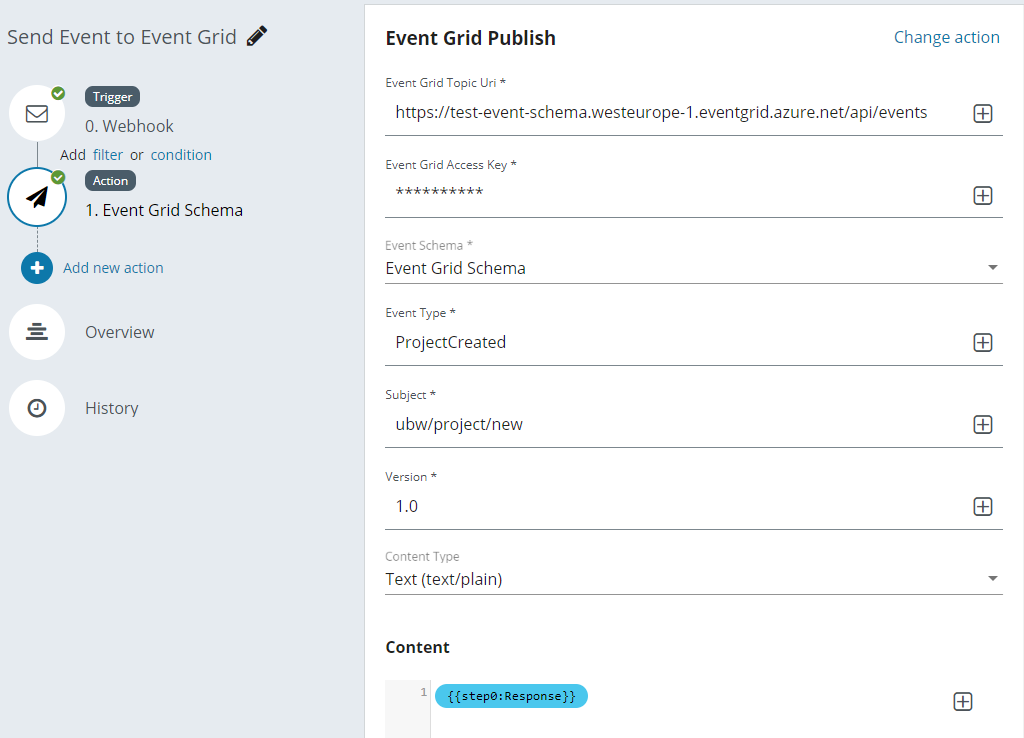Image resolution: width=1024 pixels, height=738 pixels.
Task: Select the Webhook trigger envelope icon
Action: tap(37, 114)
